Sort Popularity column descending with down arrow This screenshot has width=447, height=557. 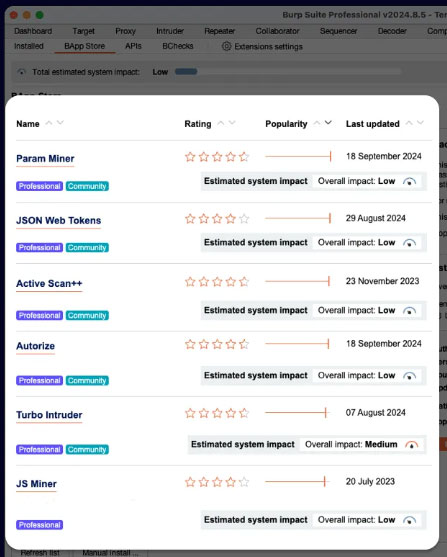pos(328,123)
